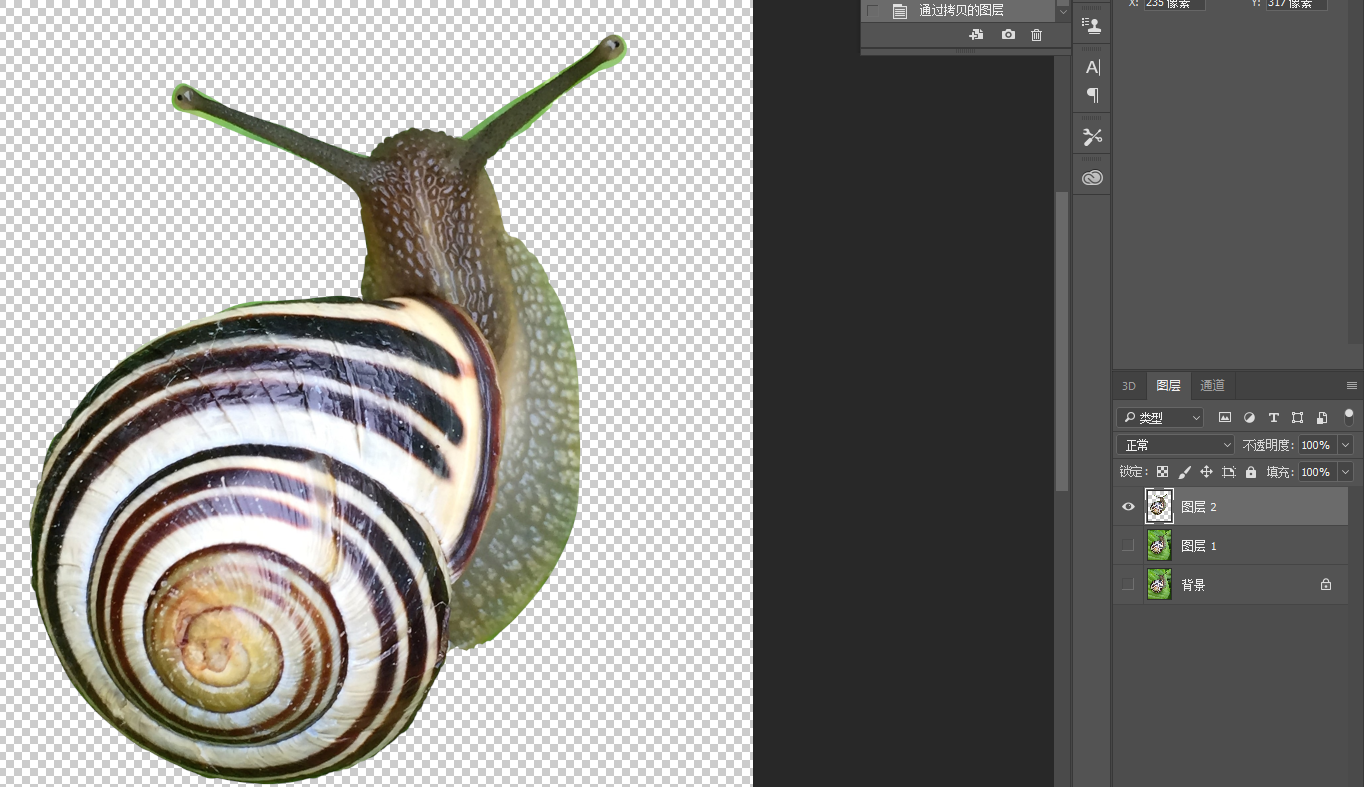The image size is (1364, 787).
Task: Select the 通过拷贝的图层 history state
Action: [x=960, y=11]
